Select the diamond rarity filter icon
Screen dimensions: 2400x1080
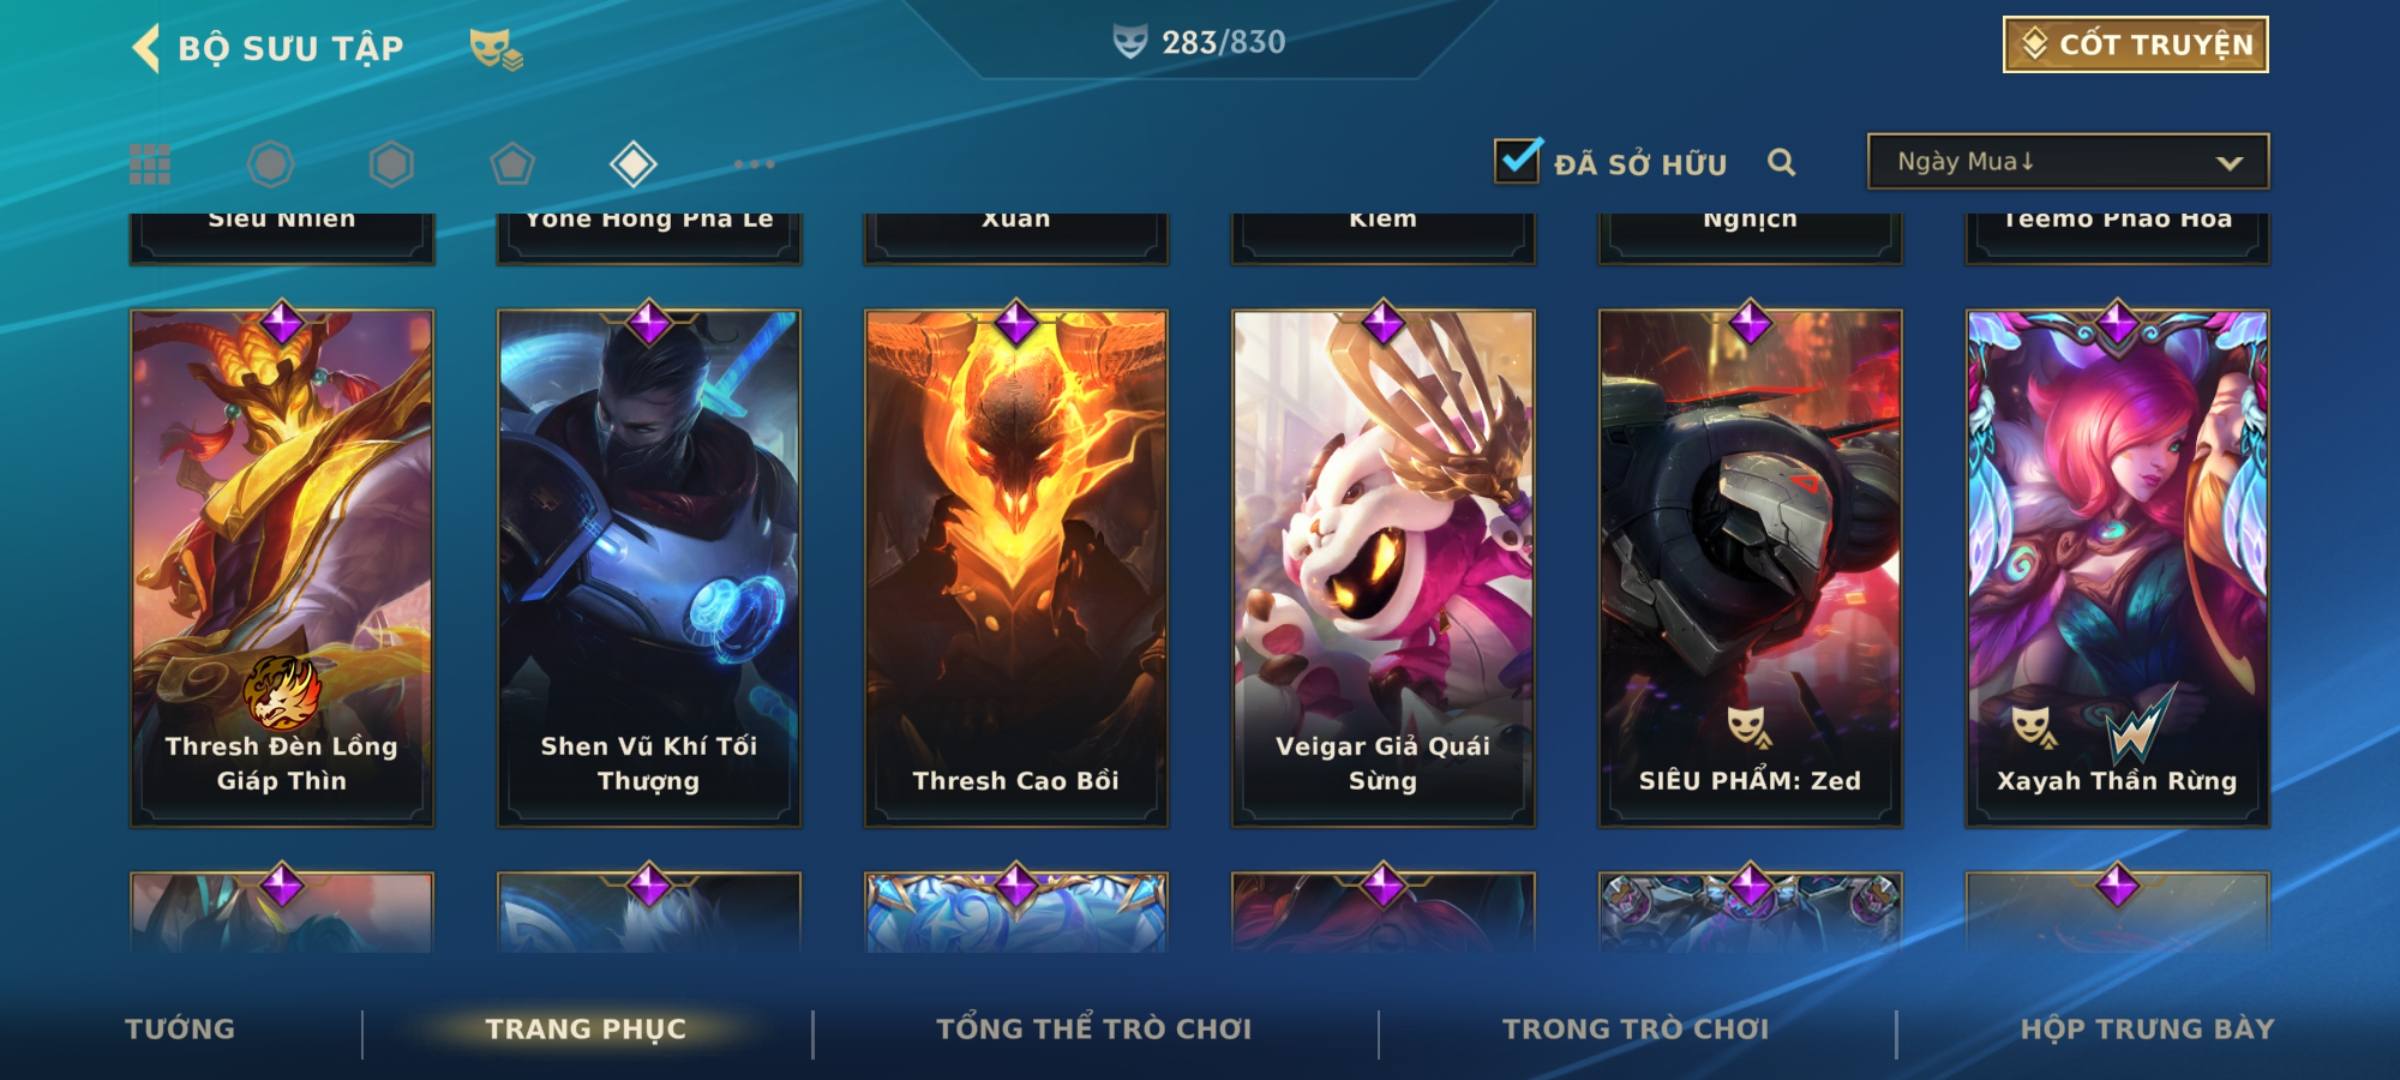tap(633, 164)
